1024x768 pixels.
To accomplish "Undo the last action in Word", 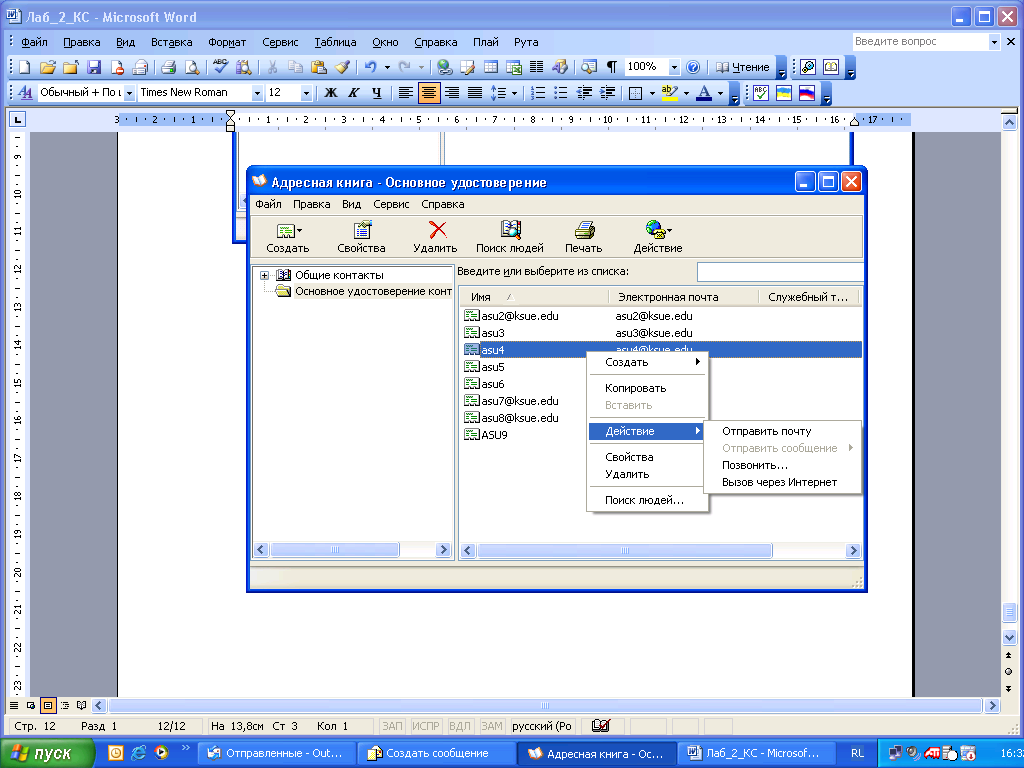I will click(x=371, y=67).
